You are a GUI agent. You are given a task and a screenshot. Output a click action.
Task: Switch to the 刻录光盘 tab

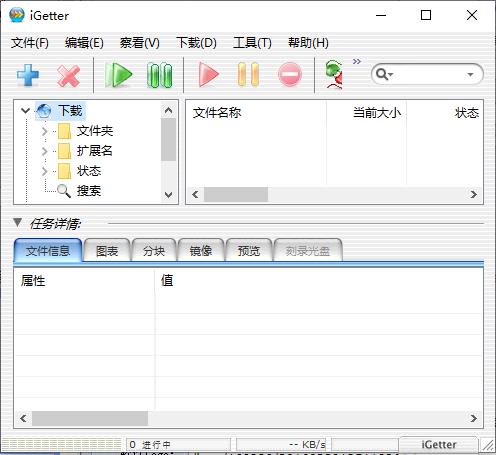[x=308, y=251]
